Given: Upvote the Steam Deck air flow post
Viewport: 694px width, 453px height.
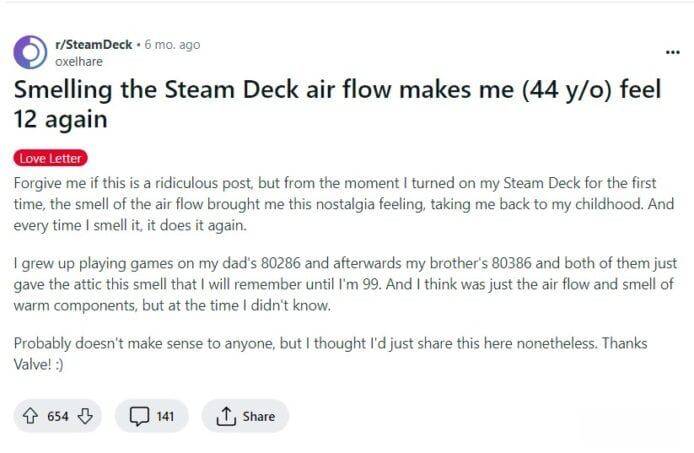Looking at the screenshot, I should (32, 416).
